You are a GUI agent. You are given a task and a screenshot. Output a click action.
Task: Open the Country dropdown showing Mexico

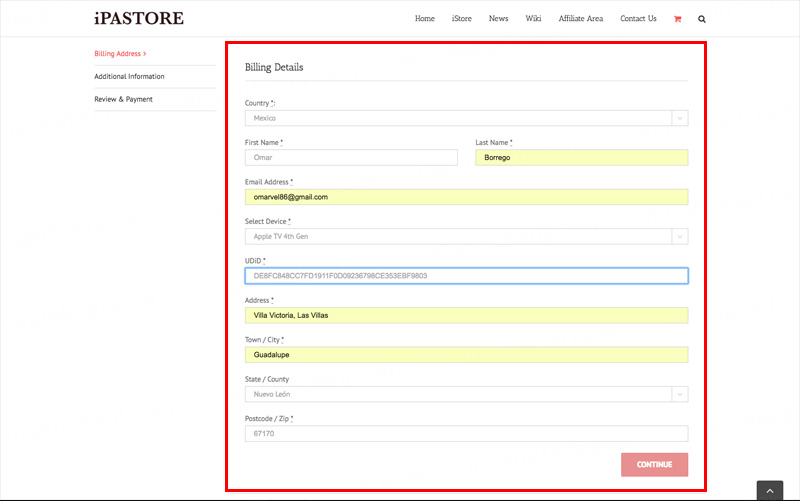(466, 118)
